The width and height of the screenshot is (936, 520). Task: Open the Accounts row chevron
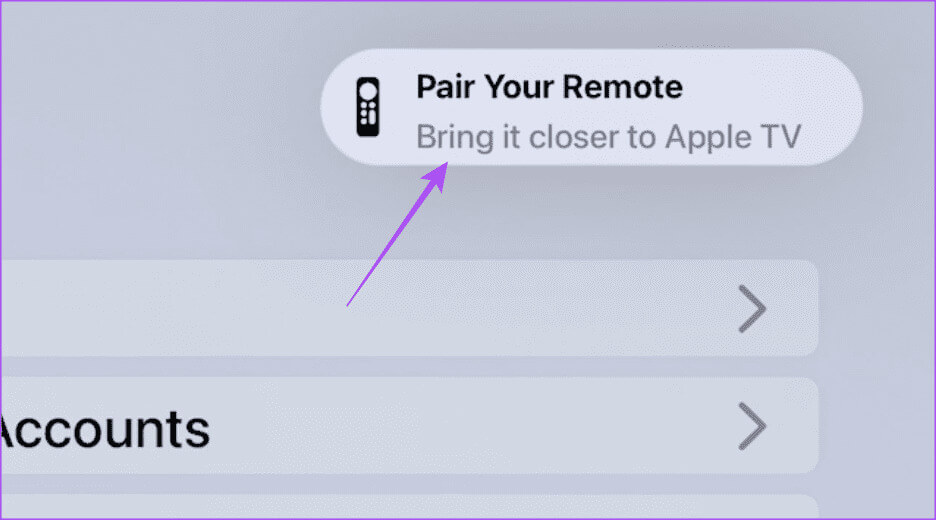752,426
